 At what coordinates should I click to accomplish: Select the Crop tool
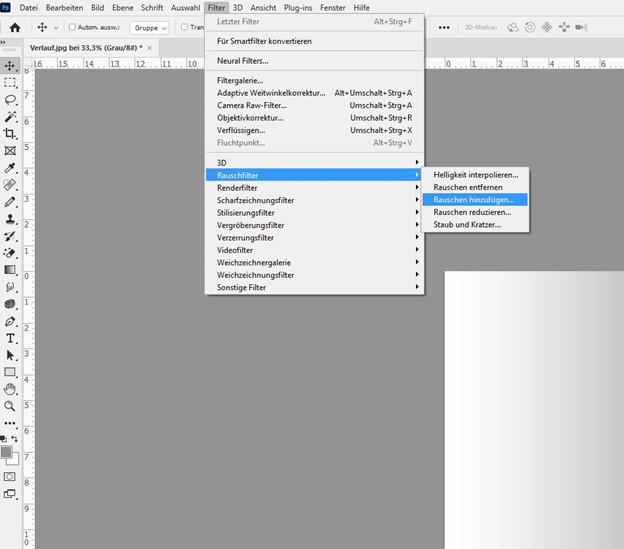pos(10,134)
